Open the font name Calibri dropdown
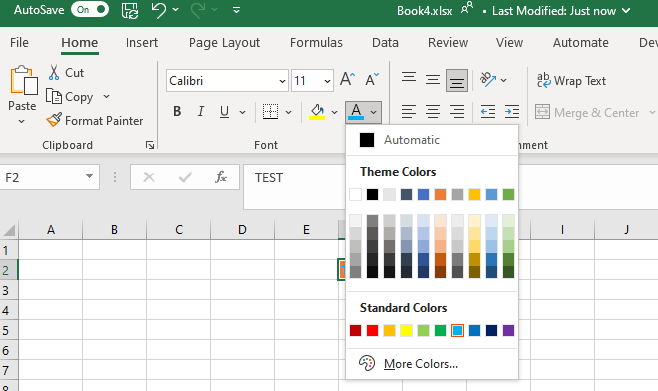 pos(282,81)
